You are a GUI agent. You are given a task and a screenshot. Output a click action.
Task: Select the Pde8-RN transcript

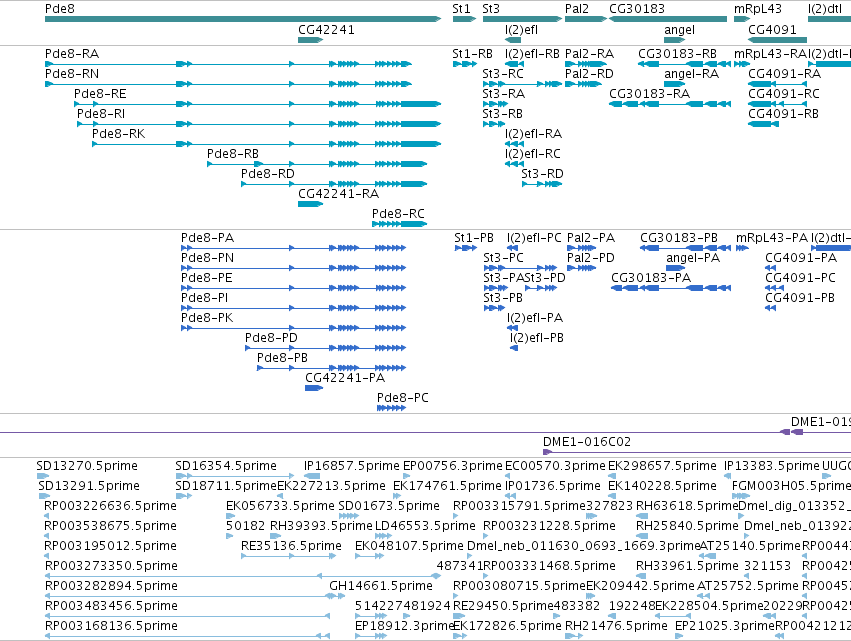pos(228,84)
